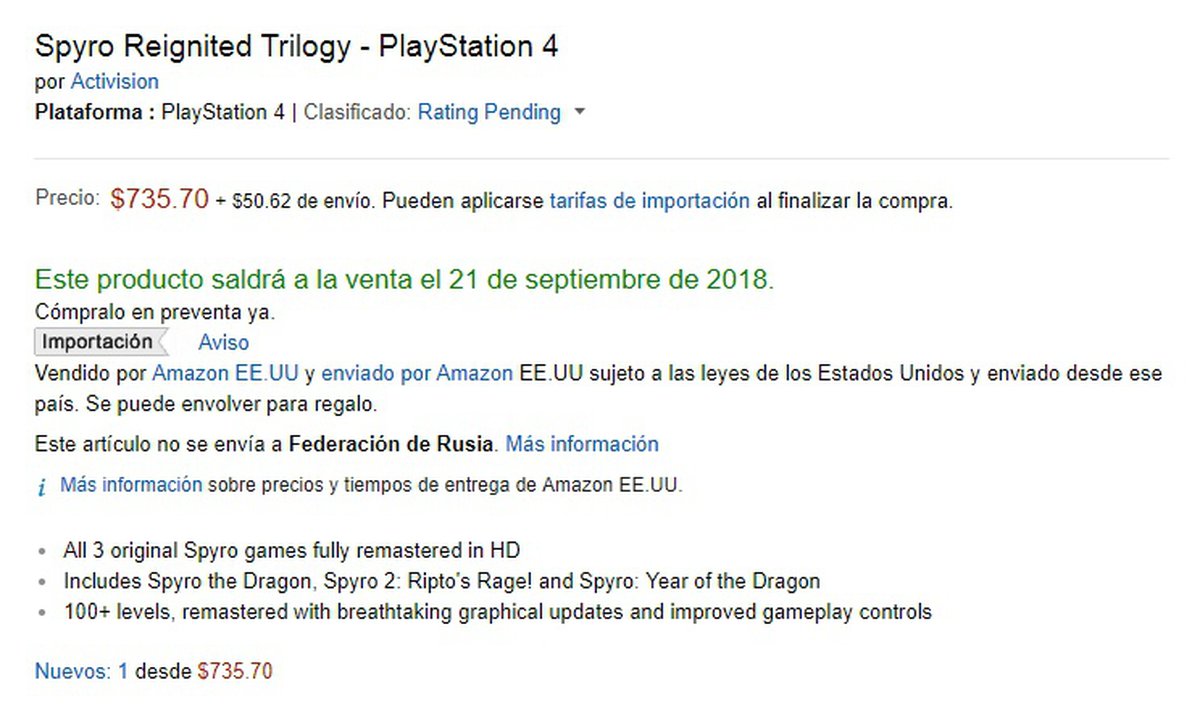Click the Spyro Reignited Trilogy product title

(296, 46)
